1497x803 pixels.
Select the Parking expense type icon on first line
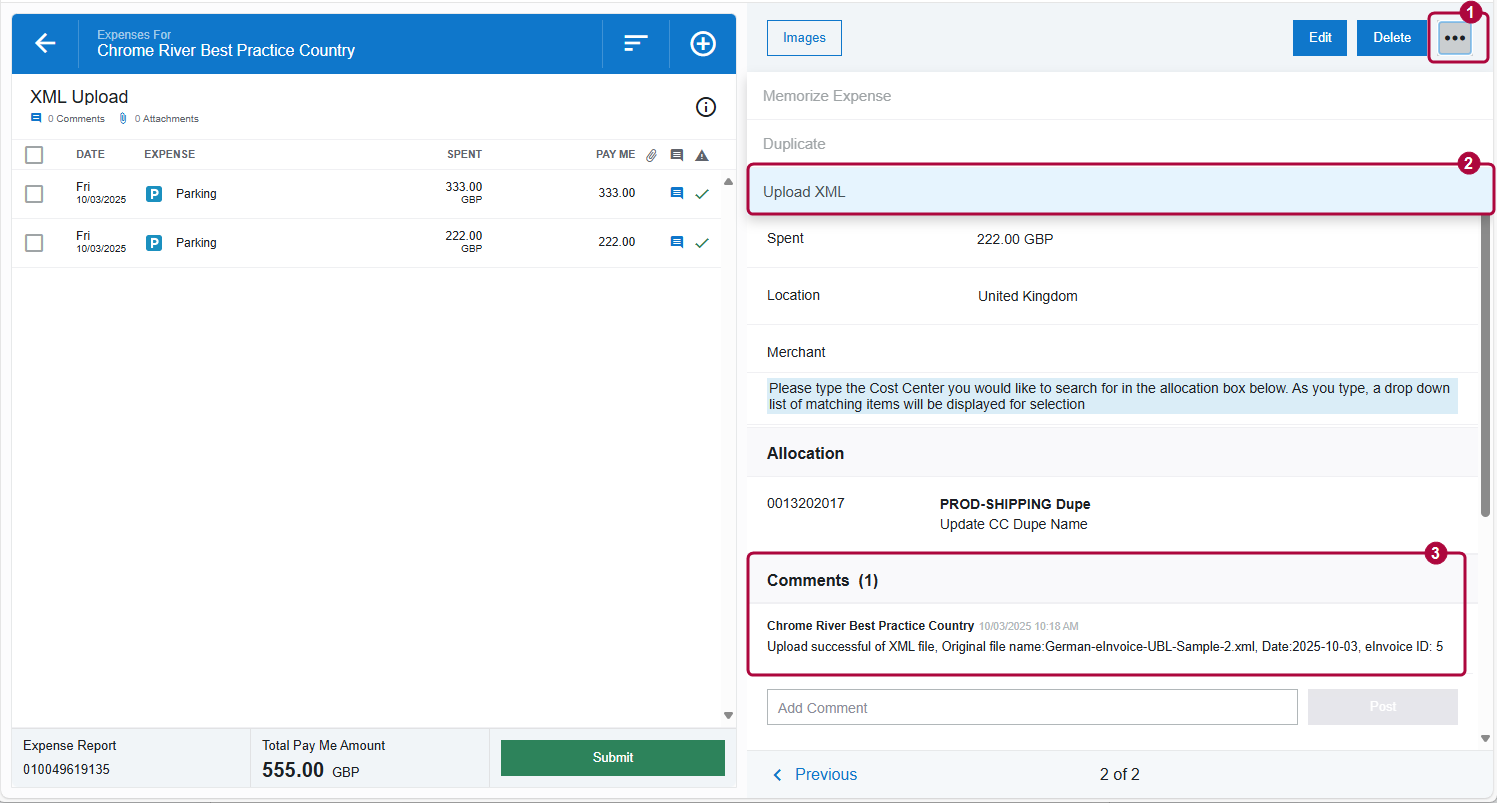[153, 193]
